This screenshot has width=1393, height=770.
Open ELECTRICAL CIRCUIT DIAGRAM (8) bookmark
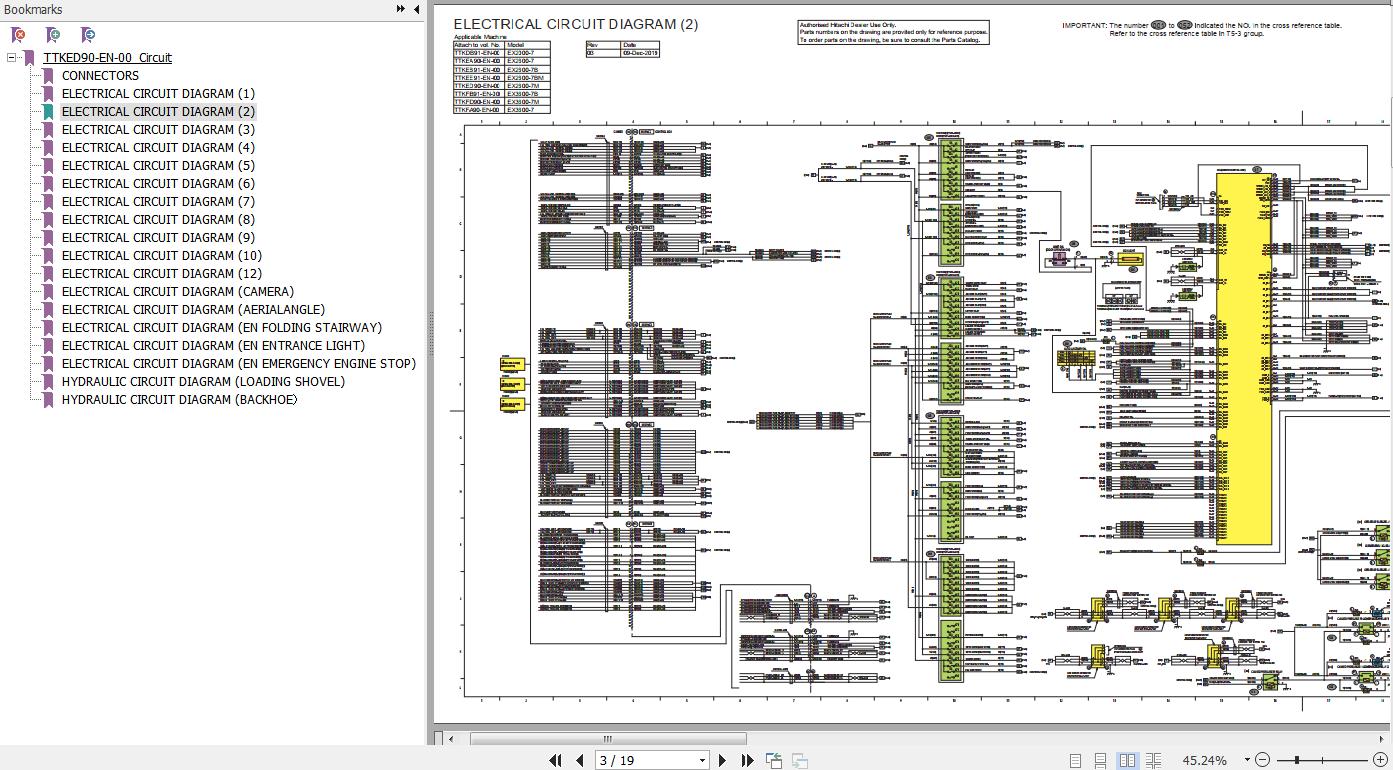pyautogui.click(x=158, y=220)
